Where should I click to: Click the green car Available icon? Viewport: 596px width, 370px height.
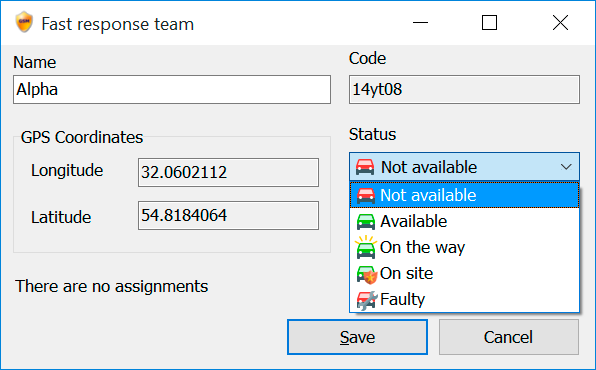pos(366,221)
